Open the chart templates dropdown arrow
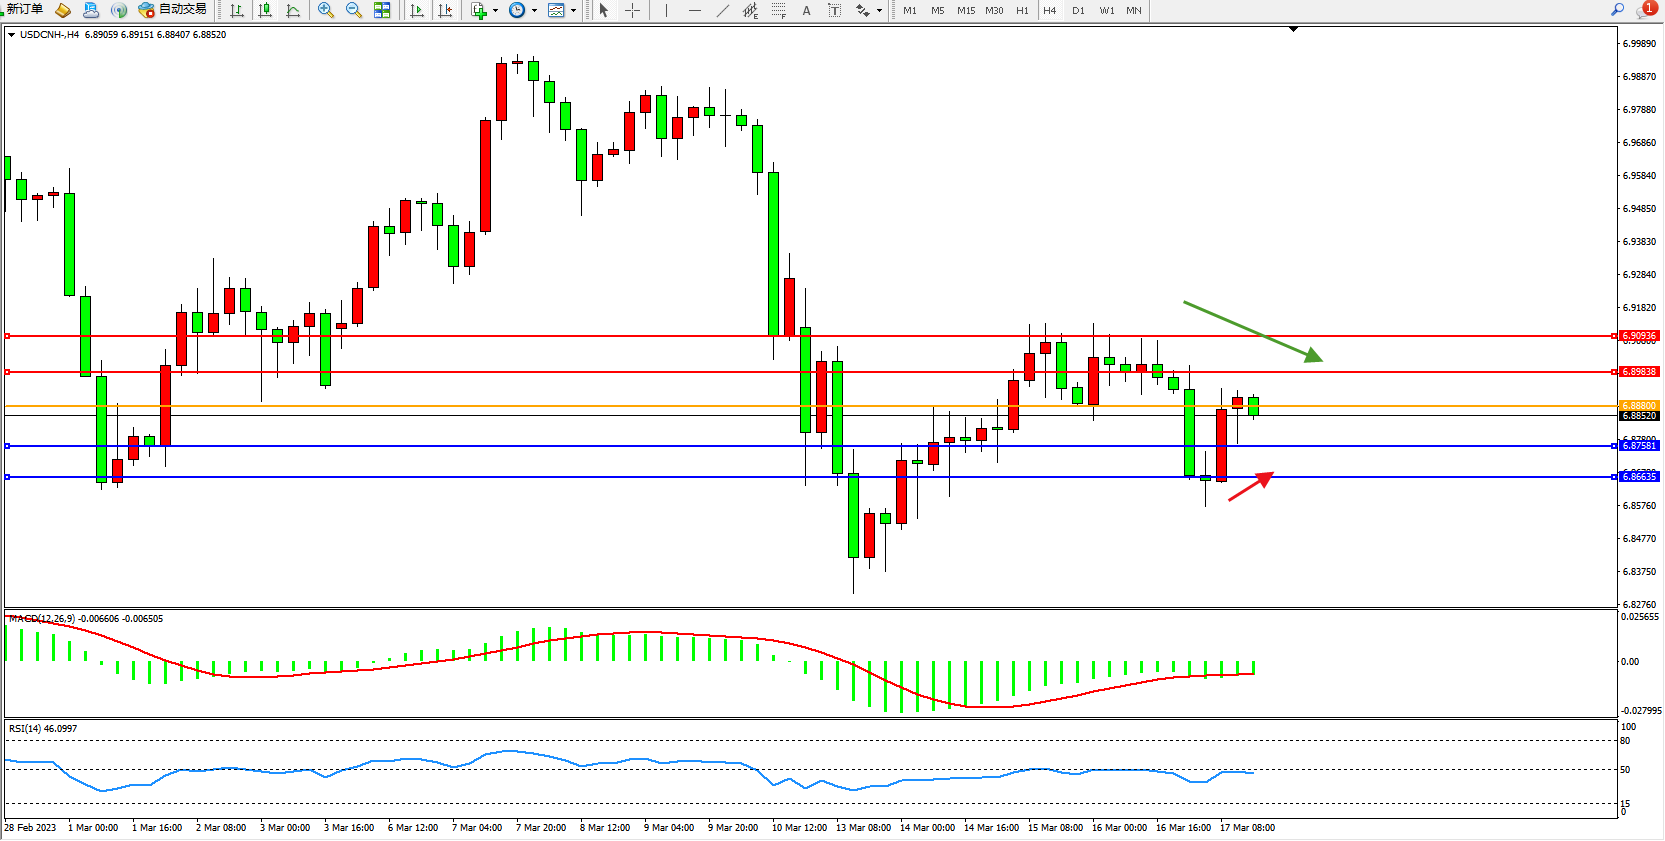The image size is (1665, 841). pyautogui.click(x=573, y=11)
